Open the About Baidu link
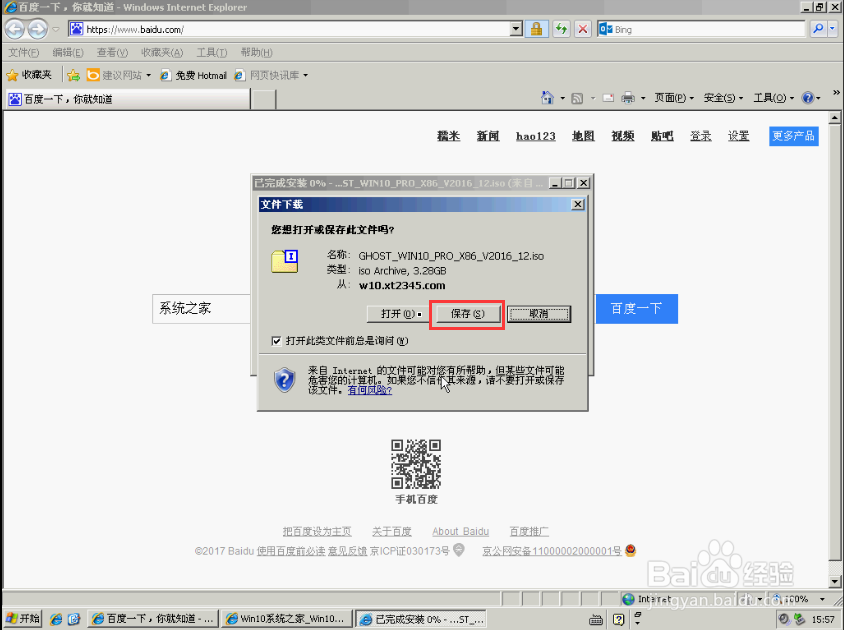 [461, 531]
